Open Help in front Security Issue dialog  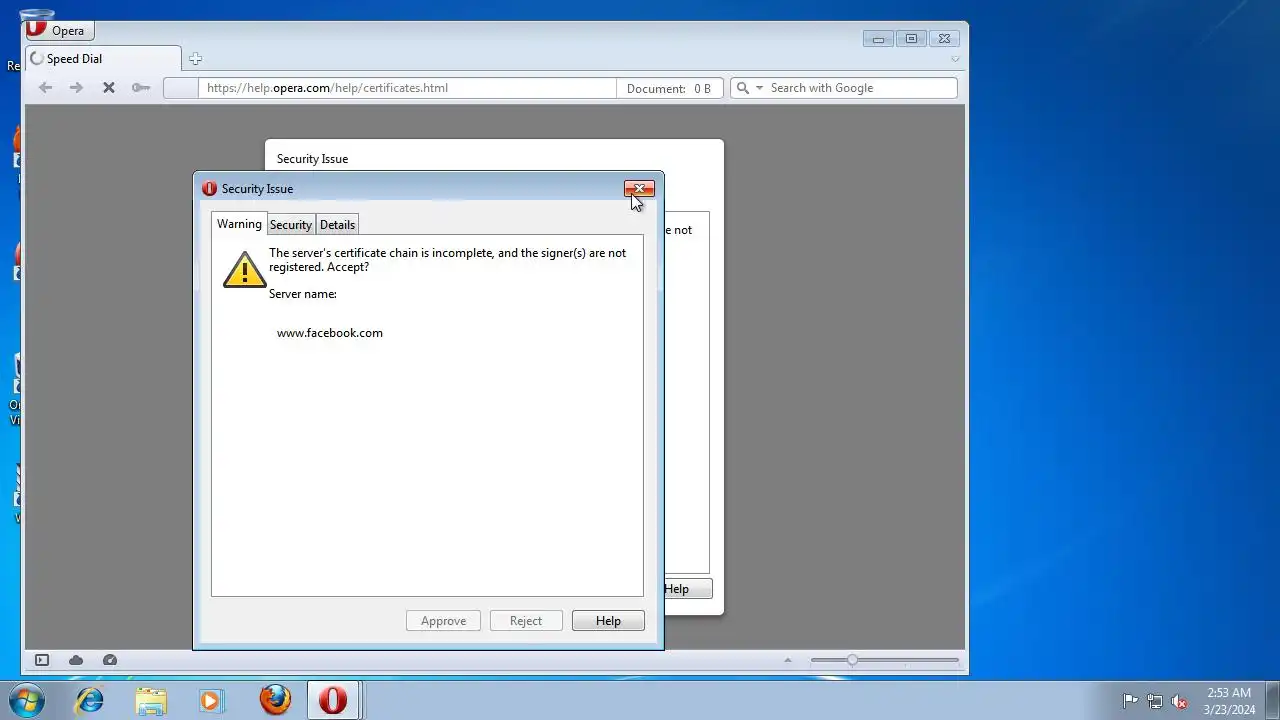tap(608, 621)
